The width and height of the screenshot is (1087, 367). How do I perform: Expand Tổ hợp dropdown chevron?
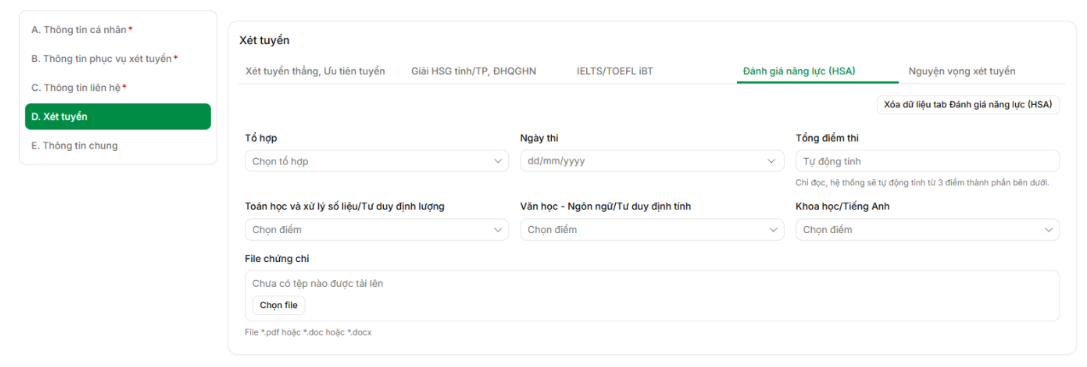497,161
